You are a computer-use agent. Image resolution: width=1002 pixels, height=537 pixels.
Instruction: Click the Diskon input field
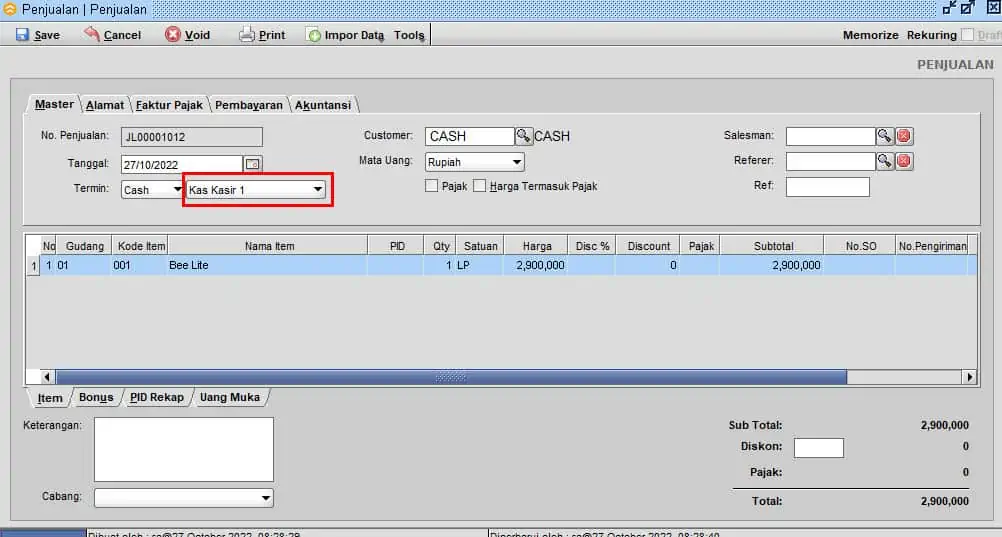click(x=819, y=448)
